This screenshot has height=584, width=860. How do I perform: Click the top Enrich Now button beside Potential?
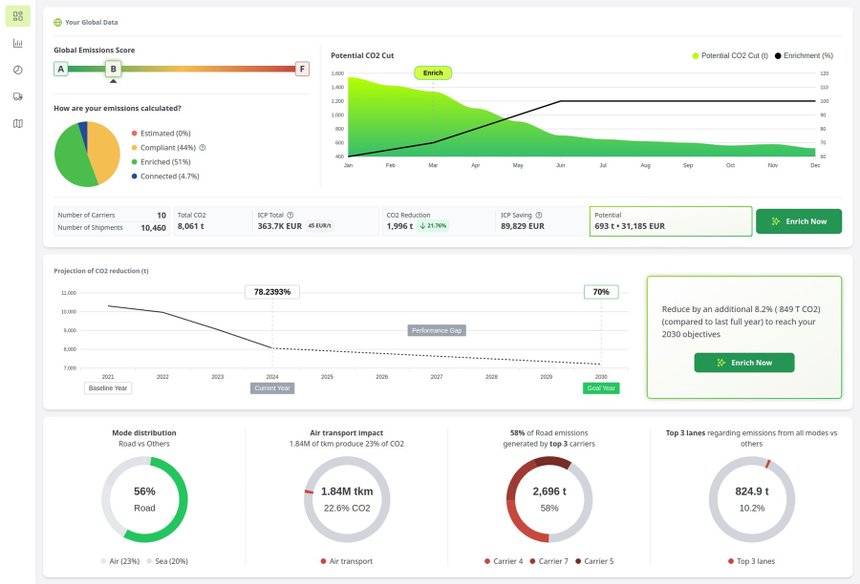799,222
